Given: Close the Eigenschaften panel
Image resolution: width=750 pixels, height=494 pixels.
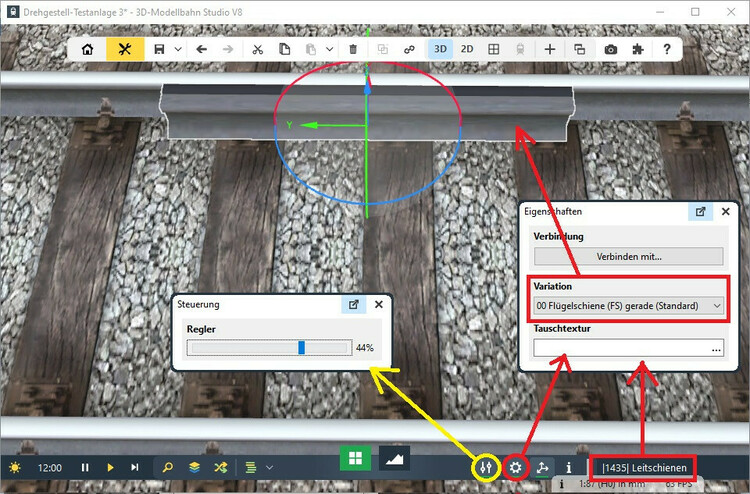Looking at the screenshot, I should [x=726, y=211].
